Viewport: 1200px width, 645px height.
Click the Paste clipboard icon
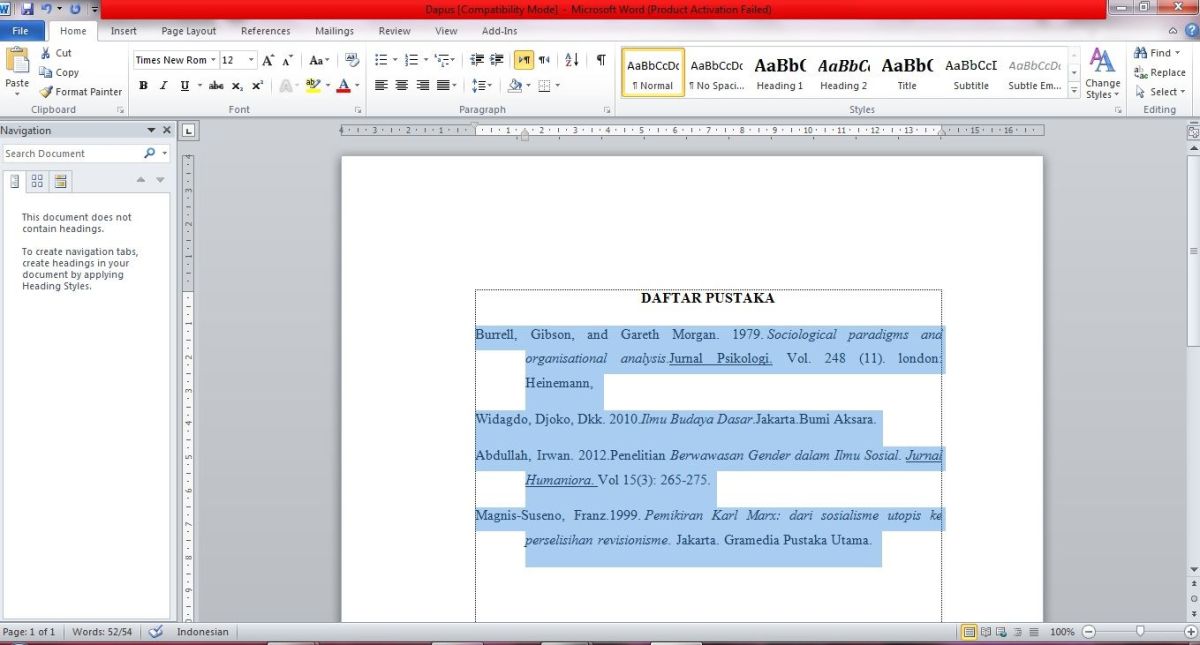[x=17, y=60]
